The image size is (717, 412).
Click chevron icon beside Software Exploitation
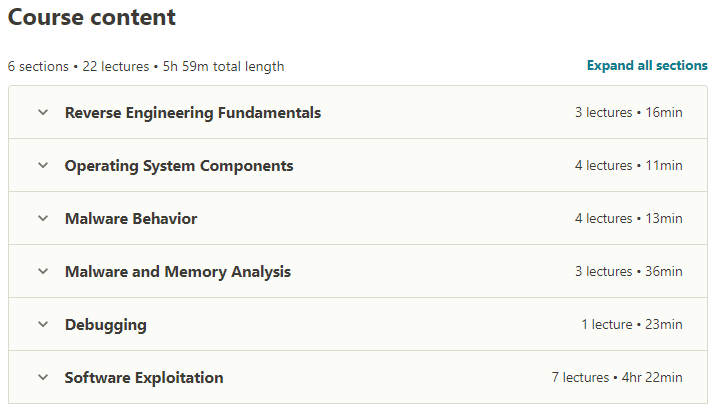coord(43,378)
